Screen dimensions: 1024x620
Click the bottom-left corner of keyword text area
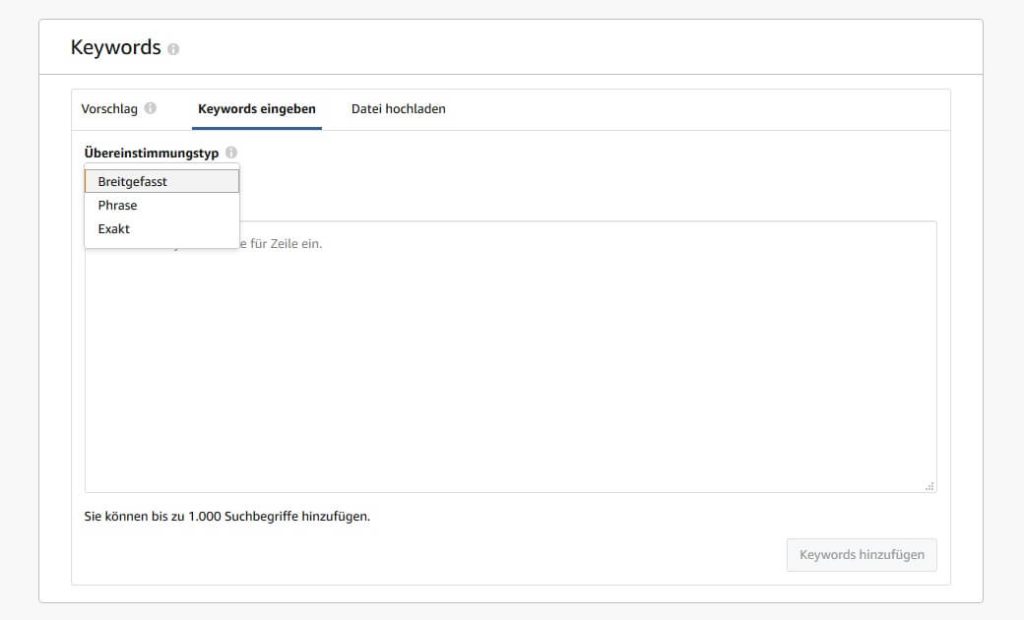click(x=90, y=487)
